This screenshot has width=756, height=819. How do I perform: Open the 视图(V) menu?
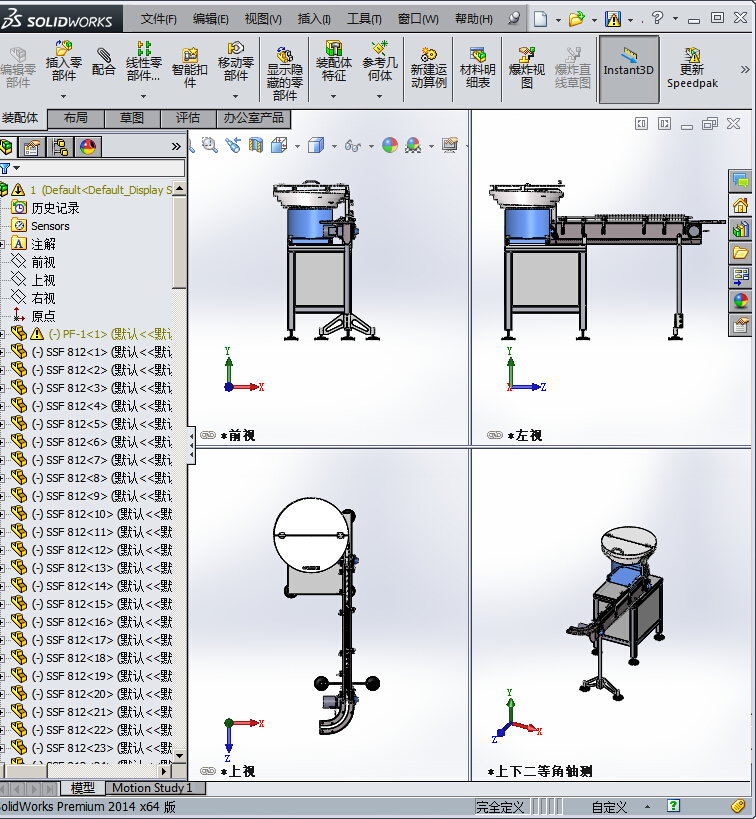(x=263, y=19)
